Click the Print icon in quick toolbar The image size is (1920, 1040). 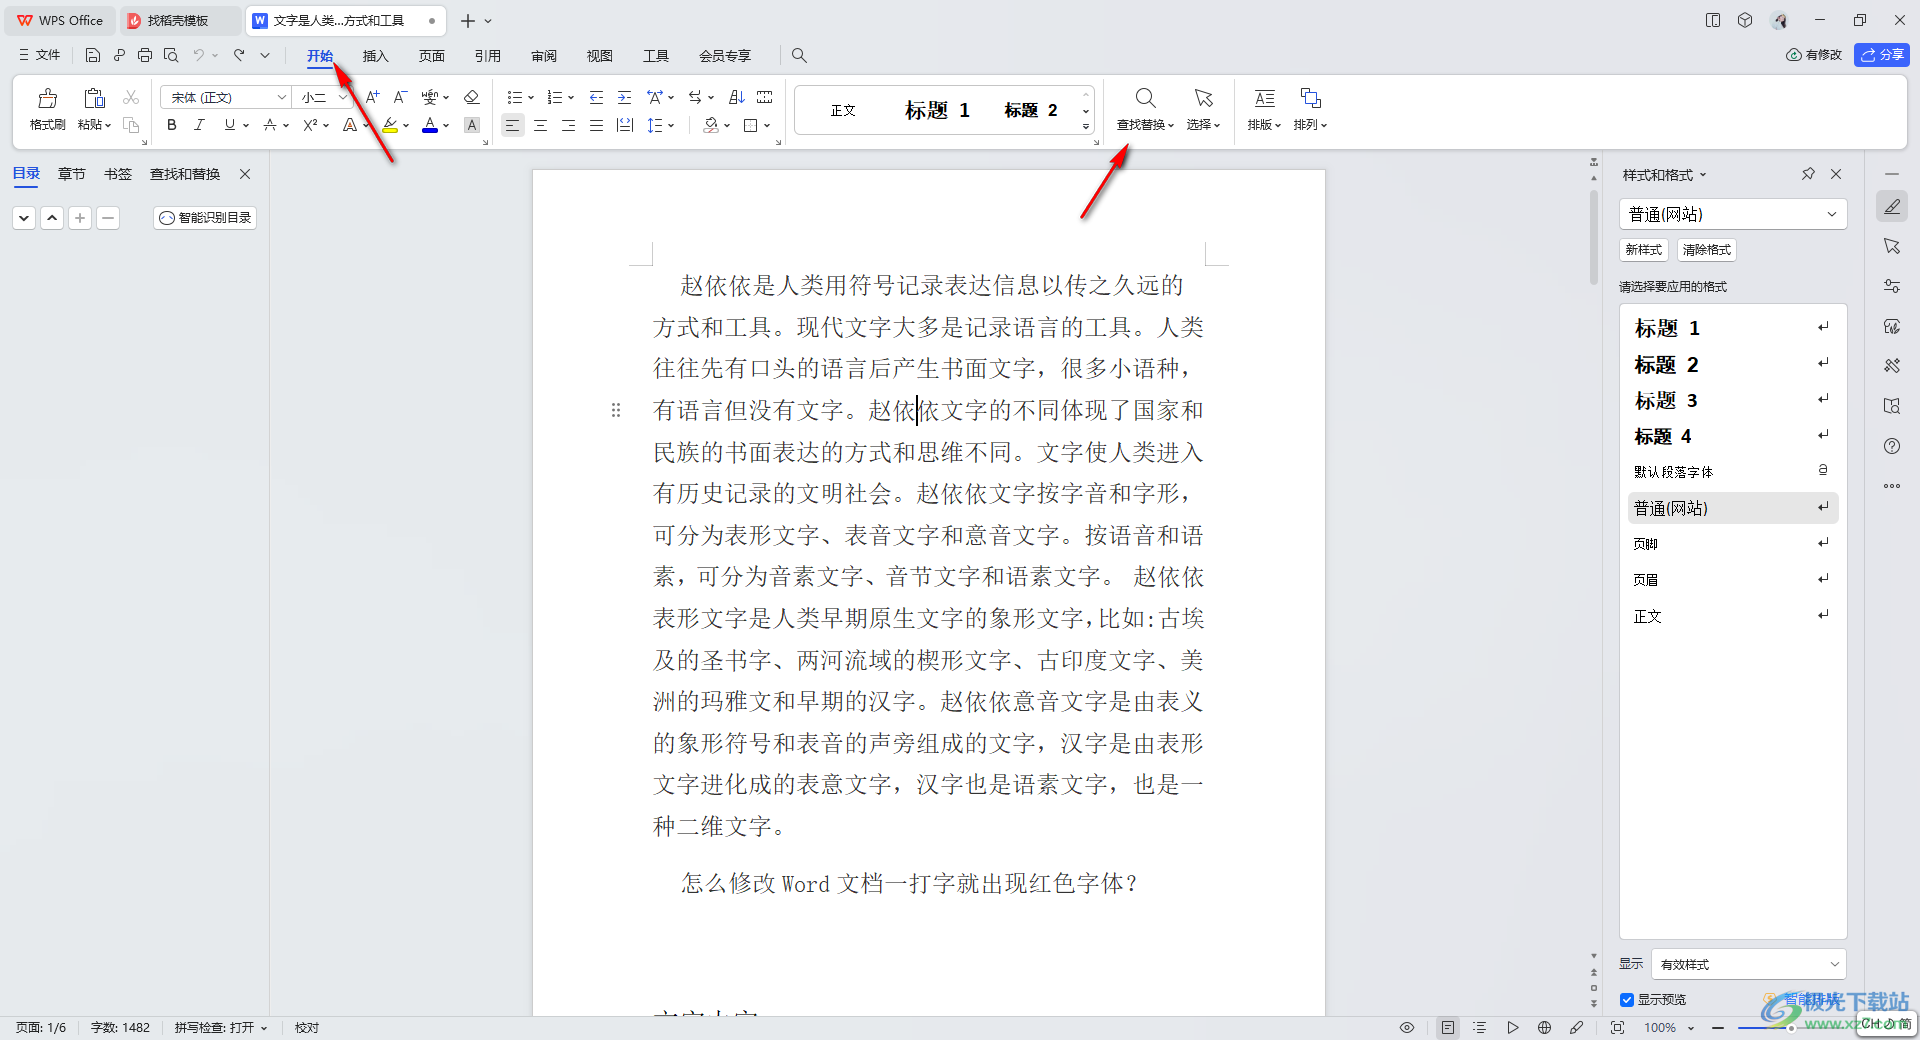point(145,55)
